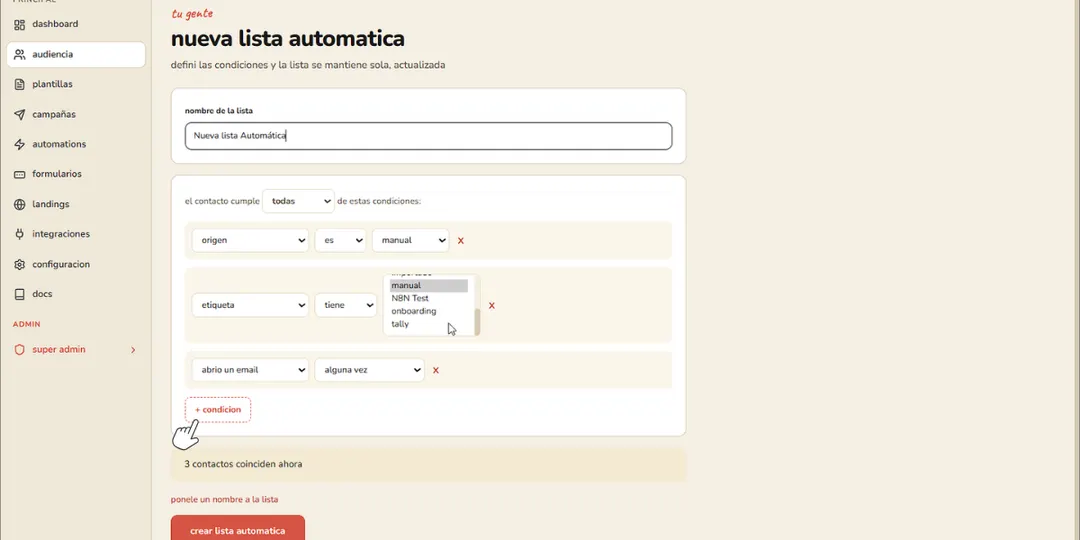Click the configuracion gear icon
Viewport: 1080px width, 540px height.
(19, 264)
